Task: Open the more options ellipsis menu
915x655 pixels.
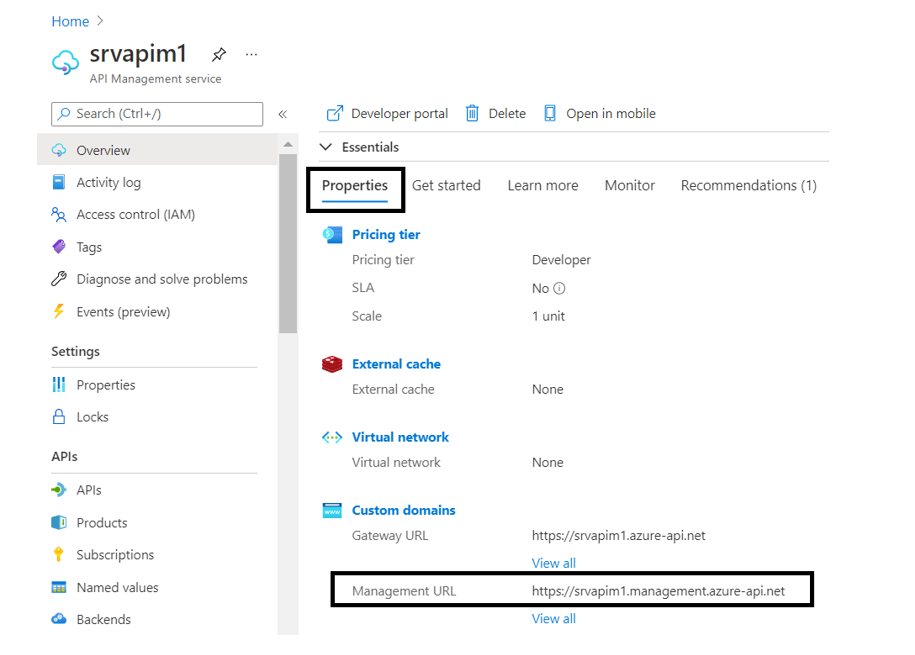Action: pos(252,54)
